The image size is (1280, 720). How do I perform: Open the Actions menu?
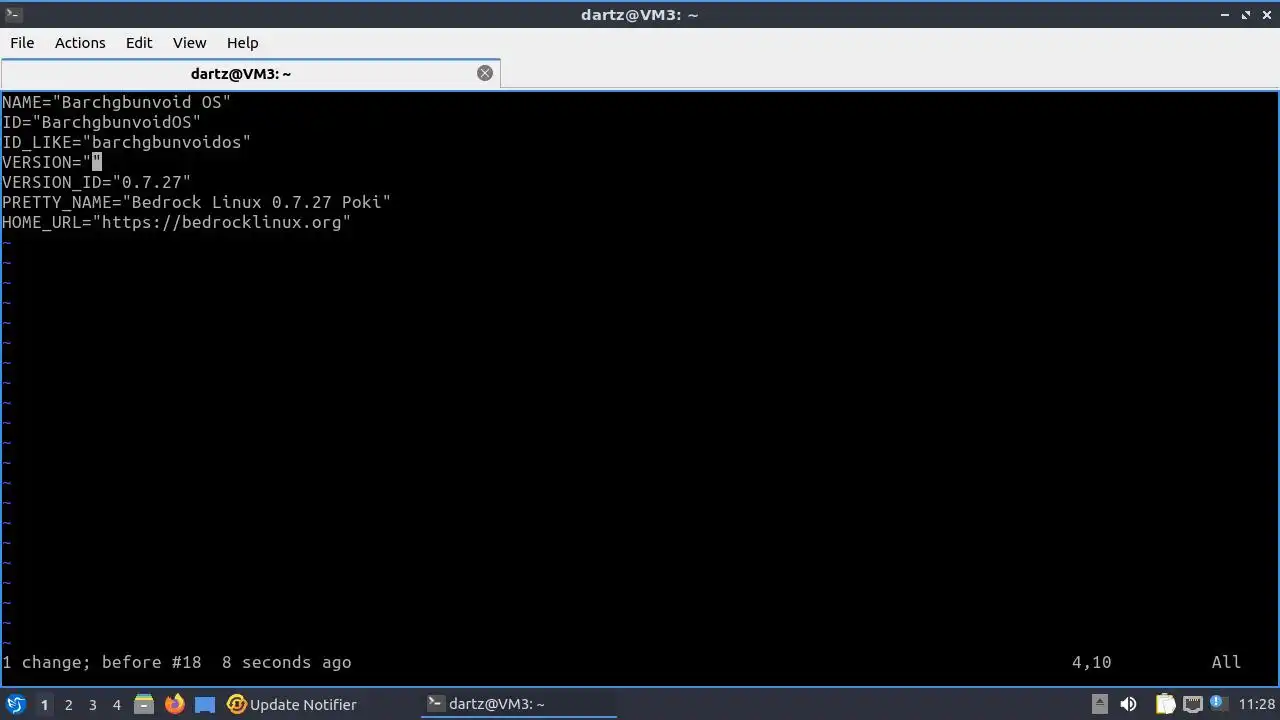click(80, 42)
